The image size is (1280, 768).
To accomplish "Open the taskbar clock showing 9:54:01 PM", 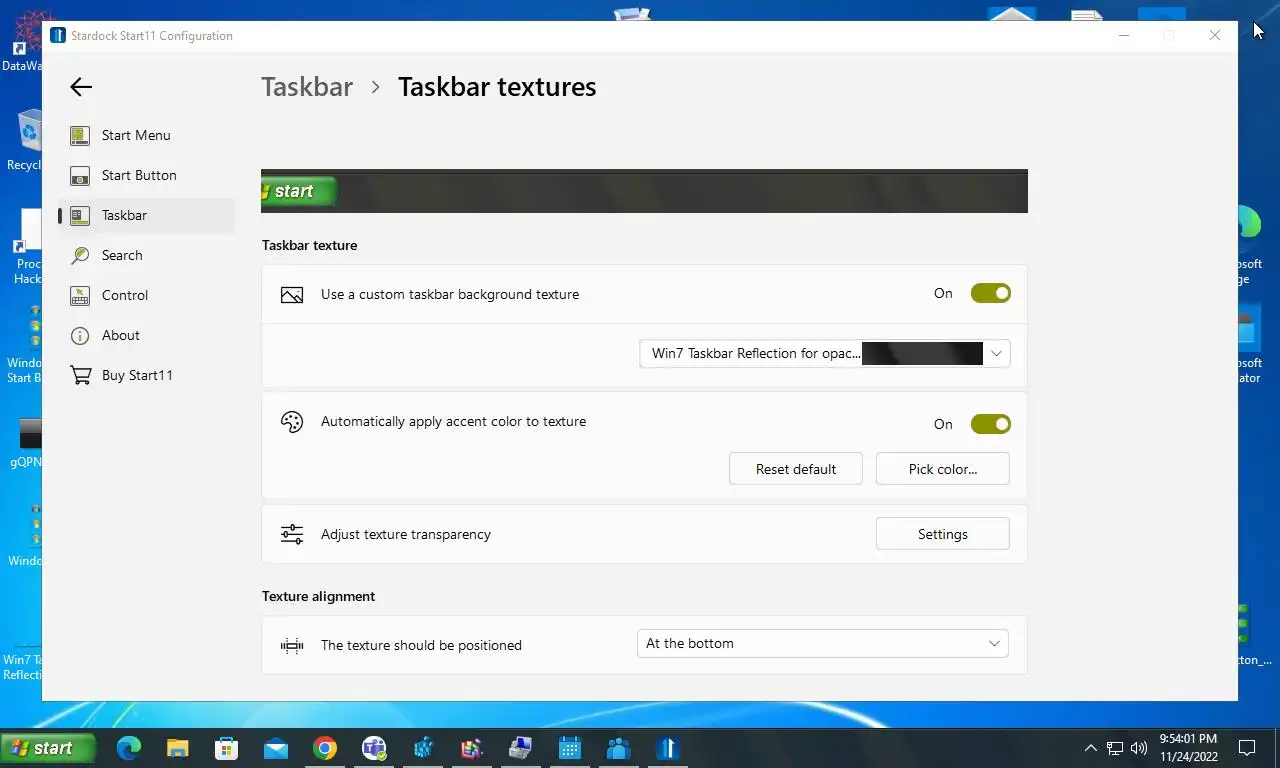I will 1189,748.
